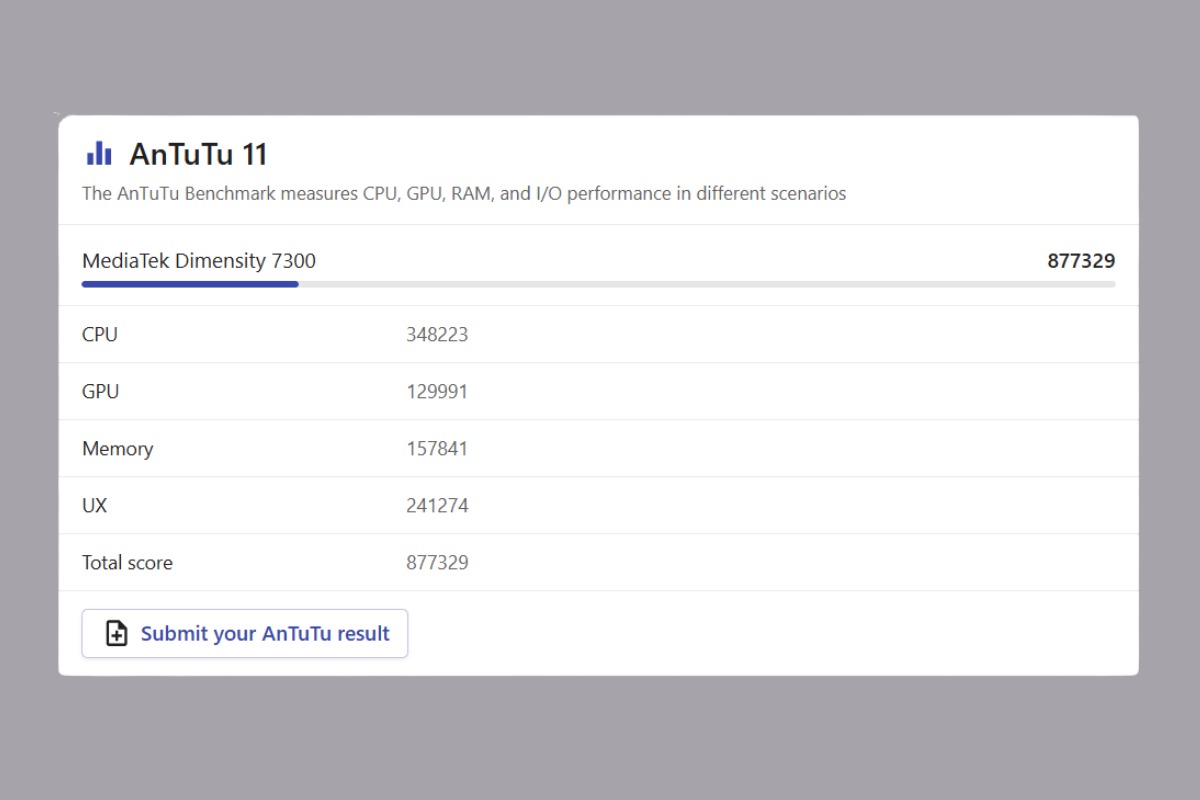Select the Memory row label

coord(117,448)
